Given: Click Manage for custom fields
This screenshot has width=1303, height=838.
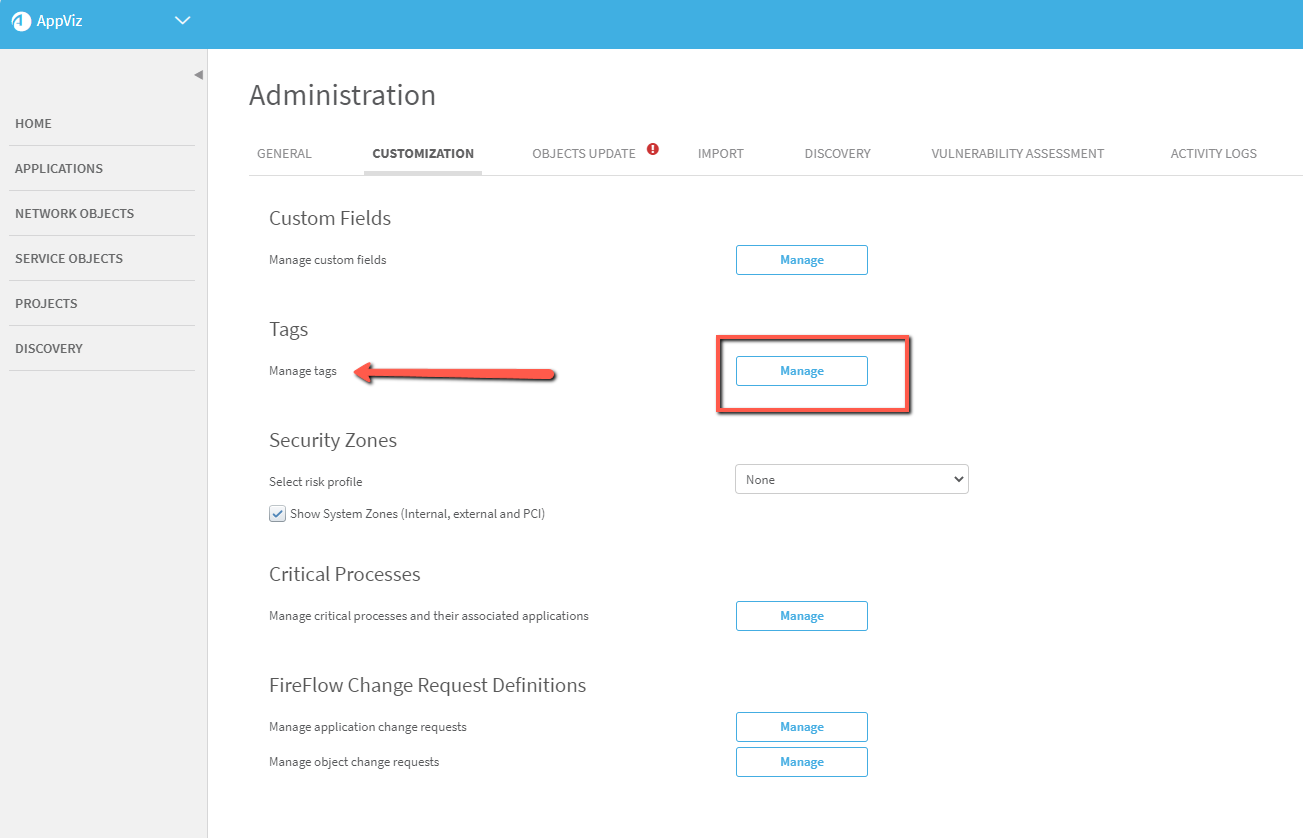Looking at the screenshot, I should coord(801,260).
